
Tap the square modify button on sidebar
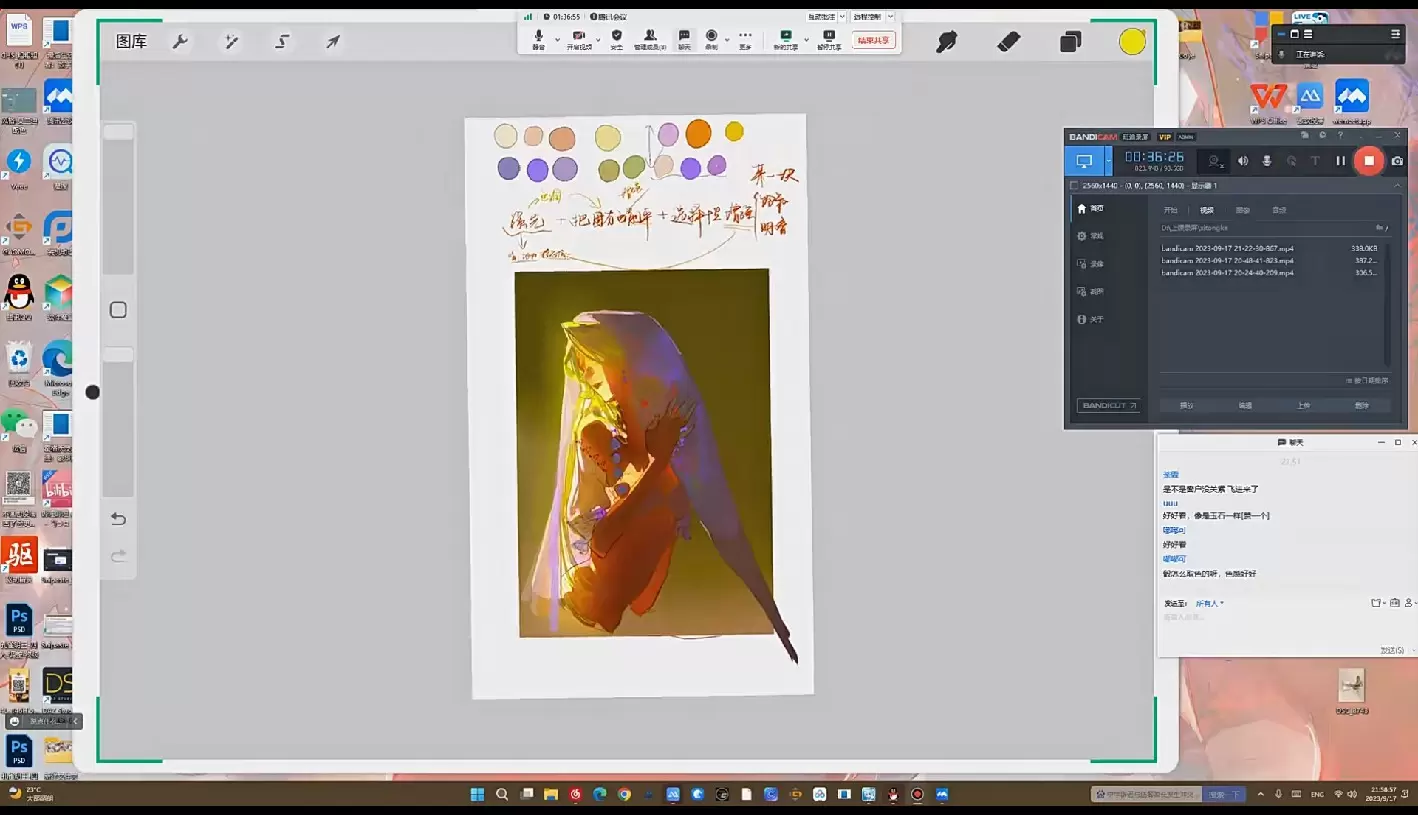click(x=118, y=310)
